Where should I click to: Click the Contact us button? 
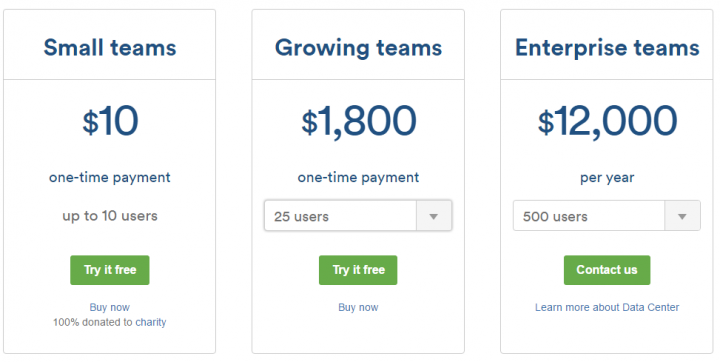607,270
